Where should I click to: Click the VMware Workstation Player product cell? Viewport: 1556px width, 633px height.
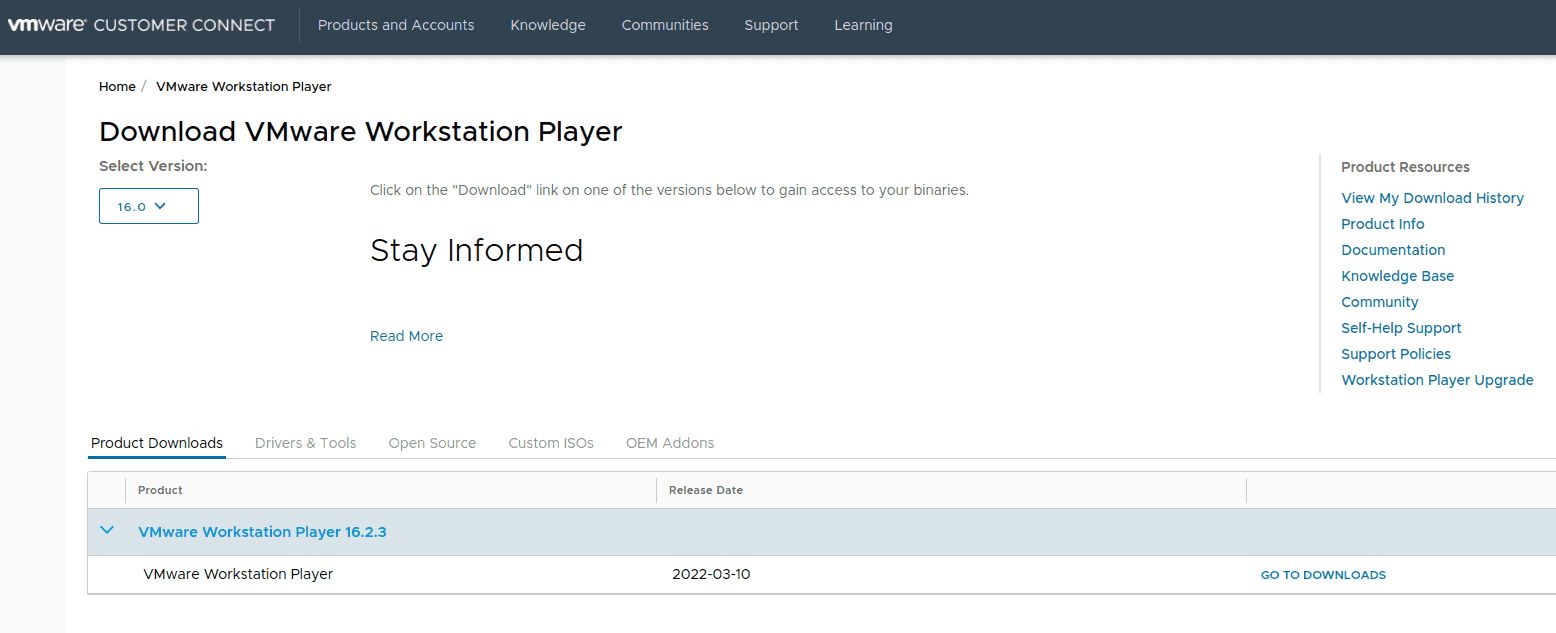pyautogui.click(x=238, y=574)
